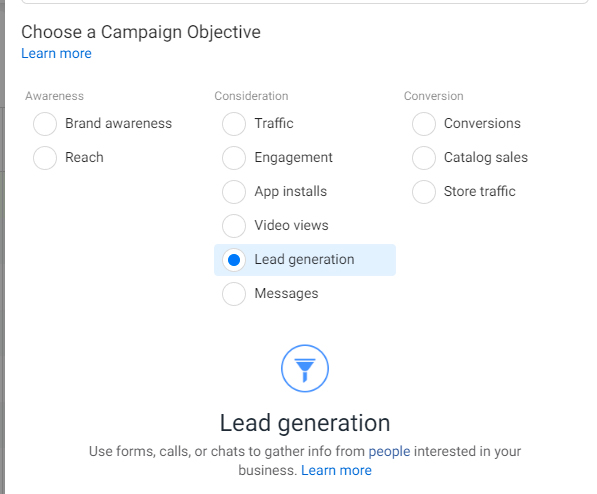
Task: Select the Reach objective
Action: point(45,158)
